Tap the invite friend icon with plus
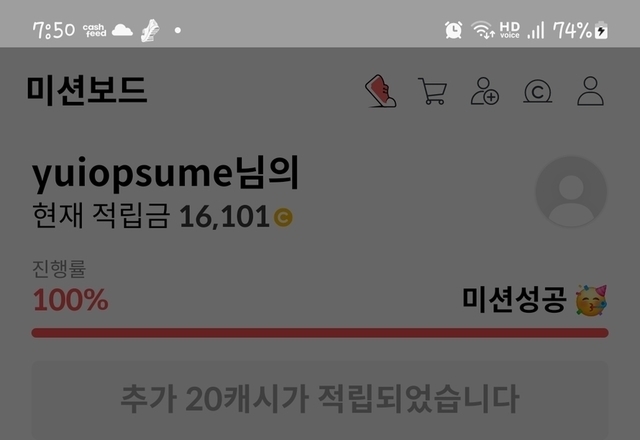 tap(485, 91)
